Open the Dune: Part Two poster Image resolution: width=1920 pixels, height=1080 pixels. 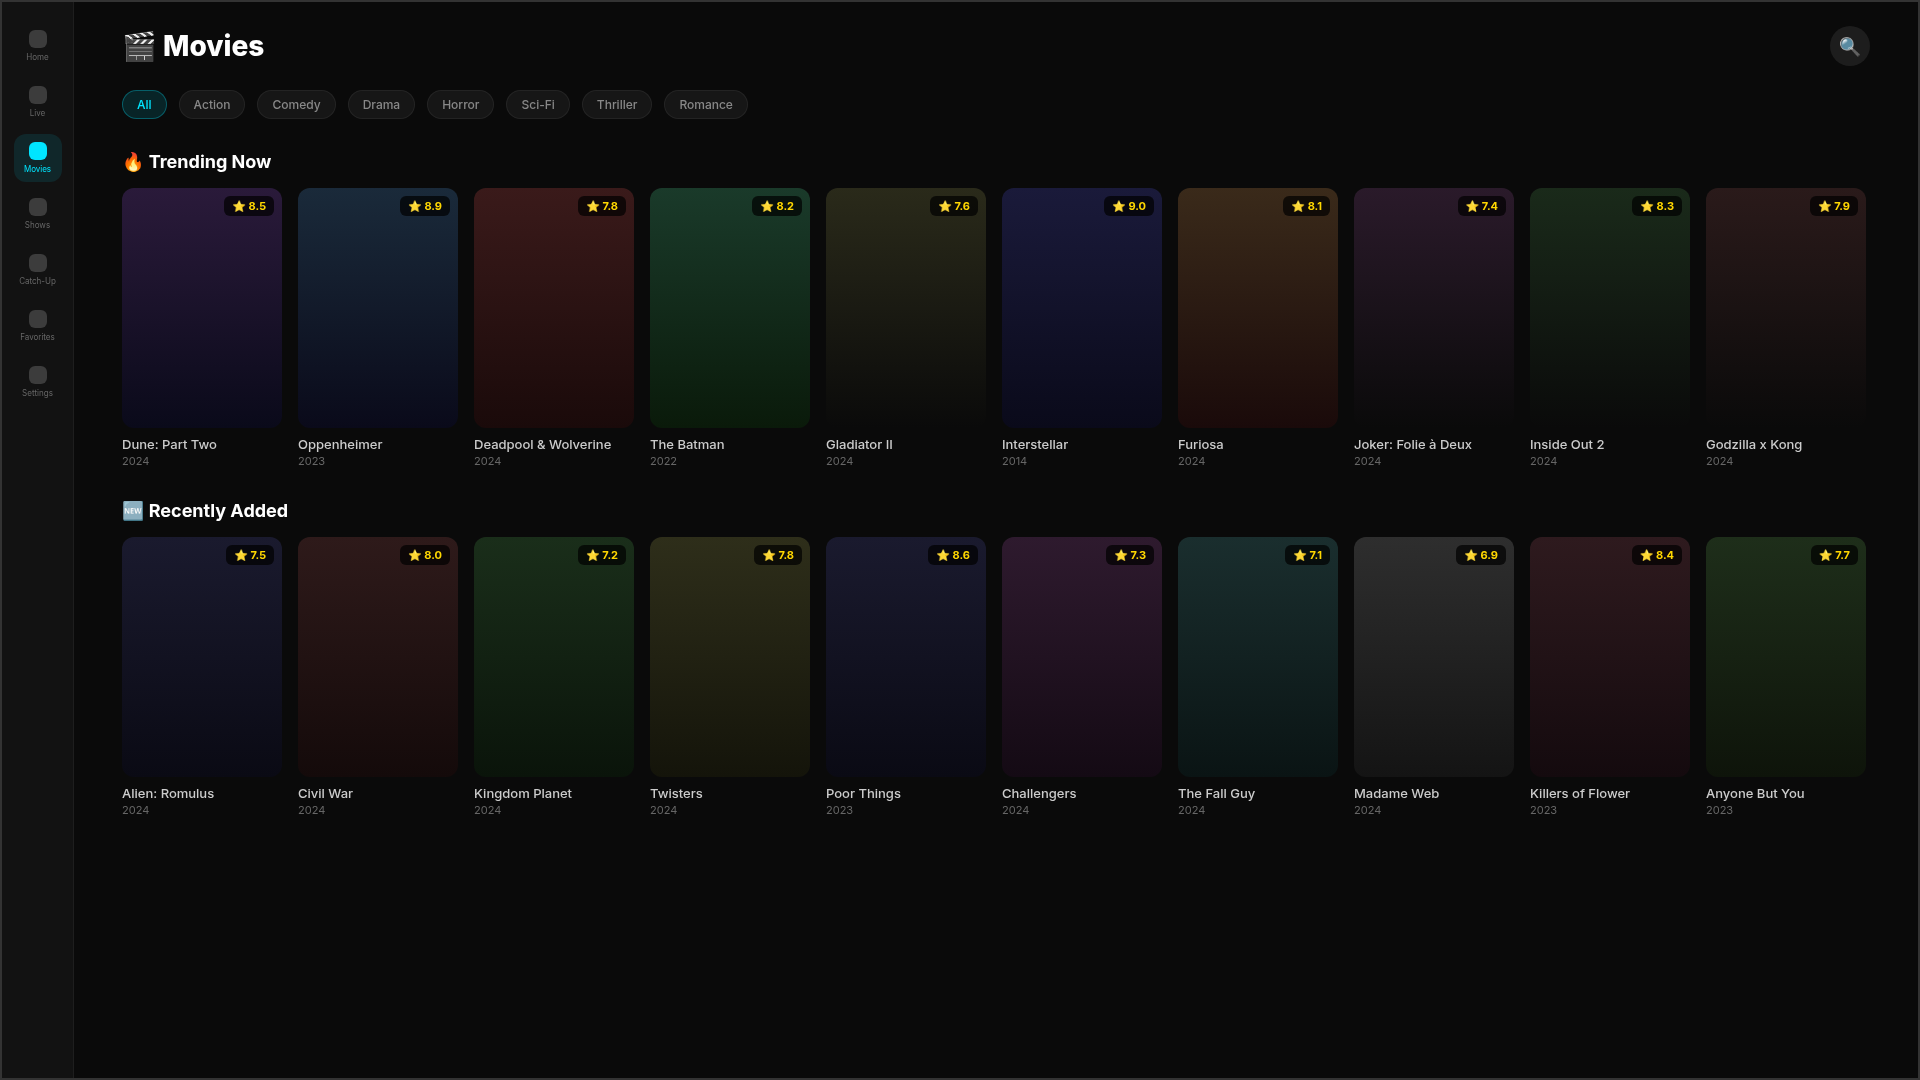(201, 307)
